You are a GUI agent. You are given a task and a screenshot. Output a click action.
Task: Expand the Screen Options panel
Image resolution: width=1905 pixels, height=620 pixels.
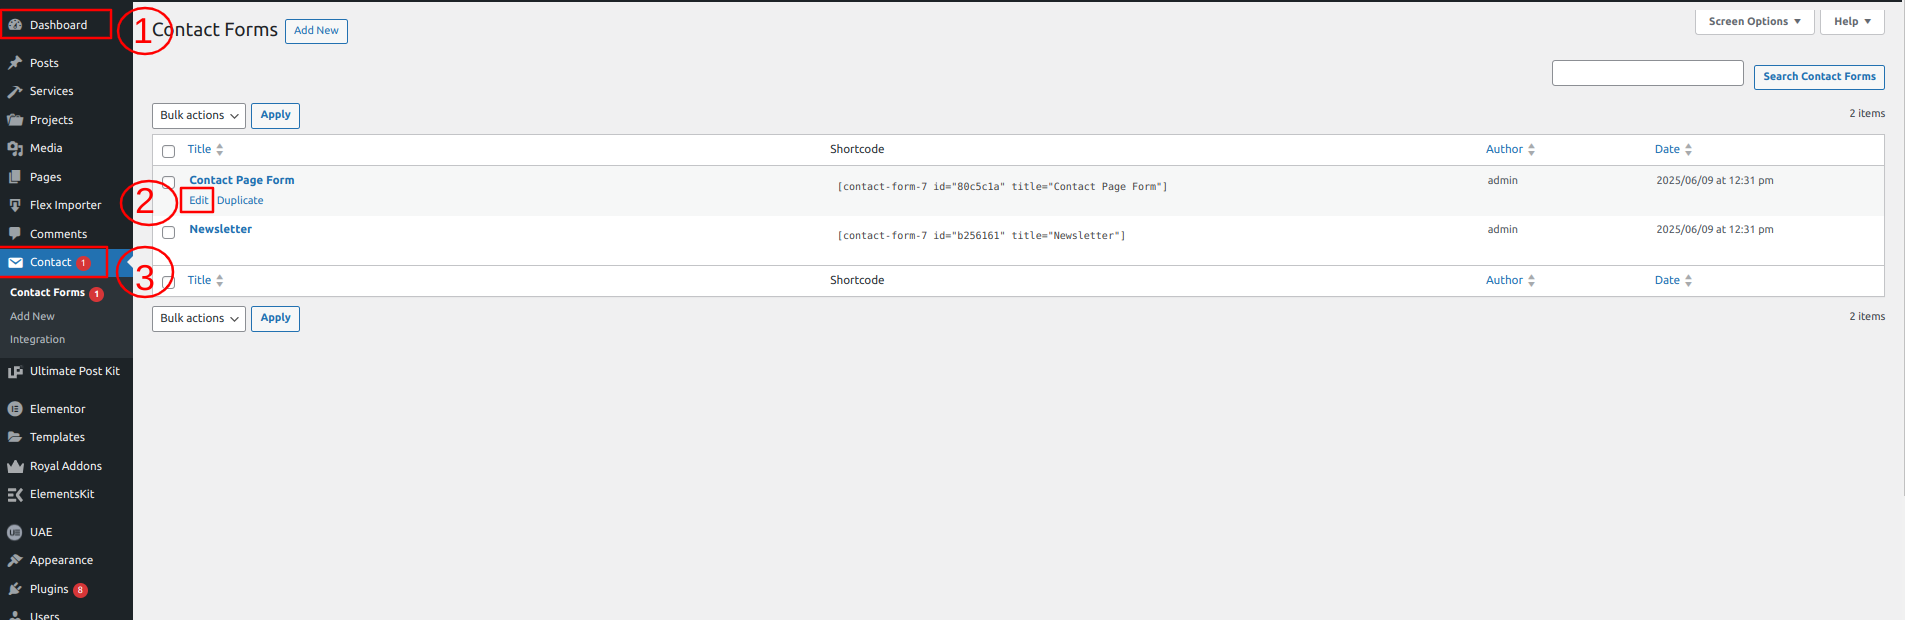1754,22
